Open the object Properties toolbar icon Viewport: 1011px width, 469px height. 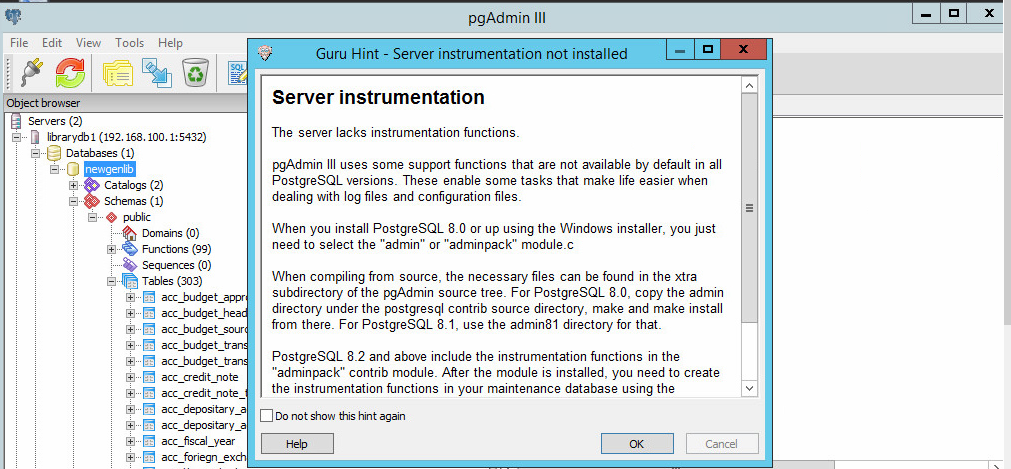(x=118, y=72)
